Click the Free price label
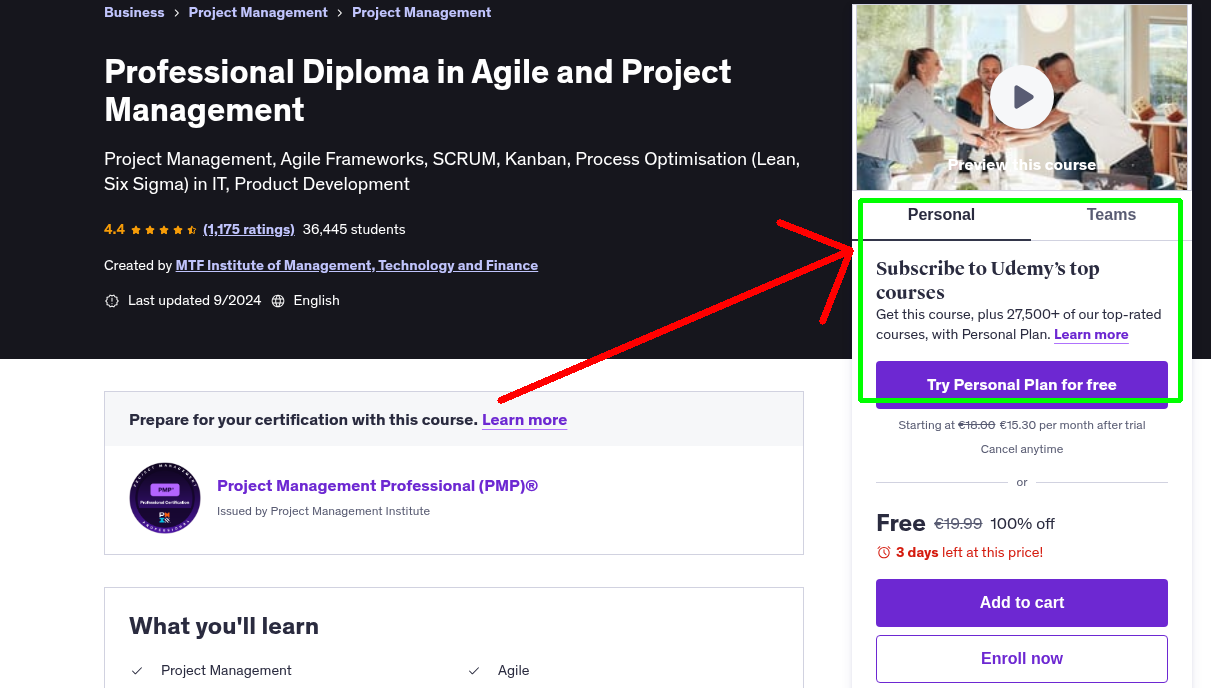Screen dimensions: 1211x688 pos(901,523)
